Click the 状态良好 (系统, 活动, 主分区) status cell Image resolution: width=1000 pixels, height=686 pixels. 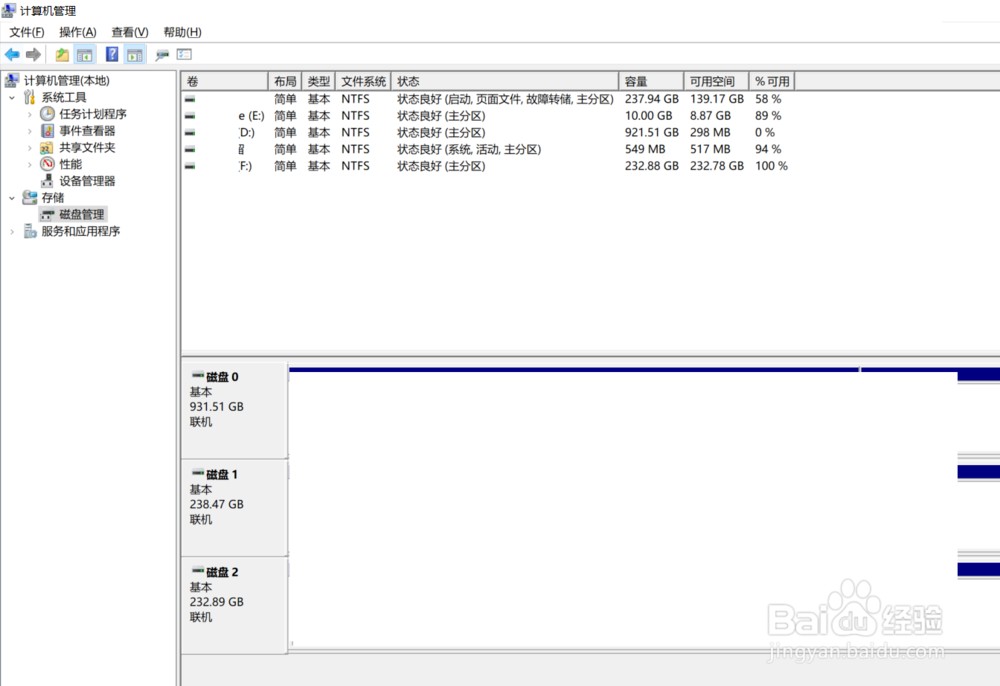coord(469,149)
